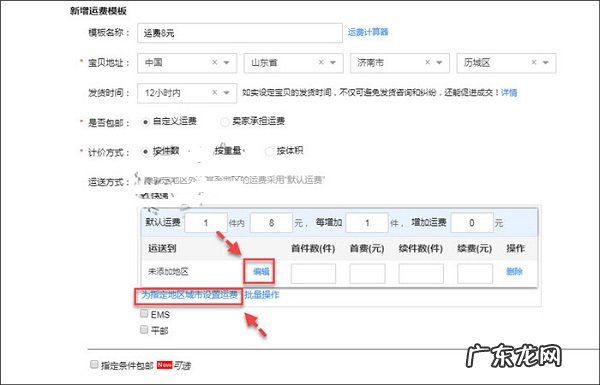
Task: Click 删除 link in the region row
Action: (x=514, y=272)
